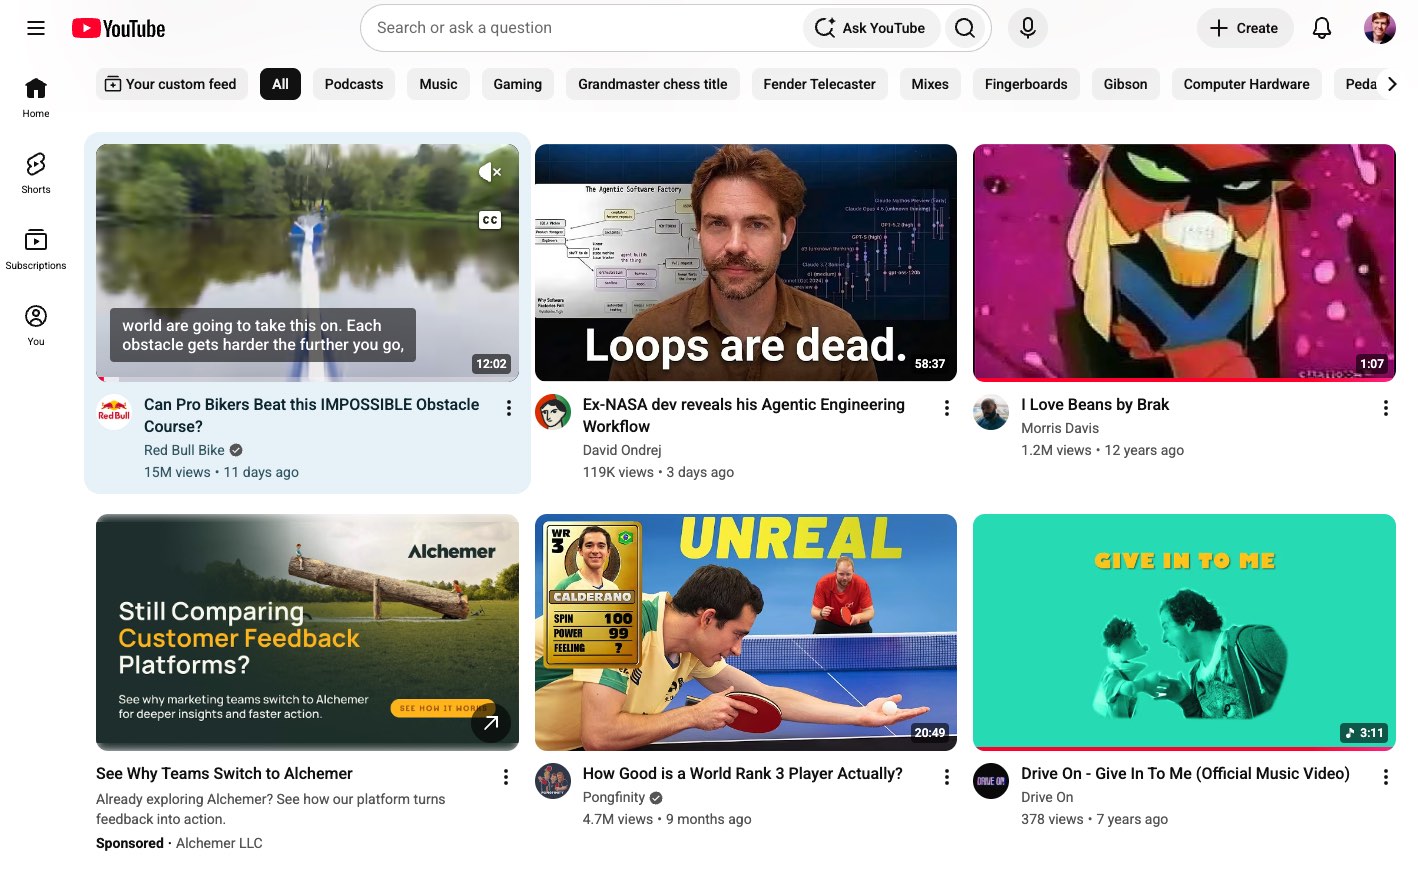The height and width of the screenshot is (879, 1418).
Task: Open options for Can Pro Bikers video
Action: coord(509,408)
